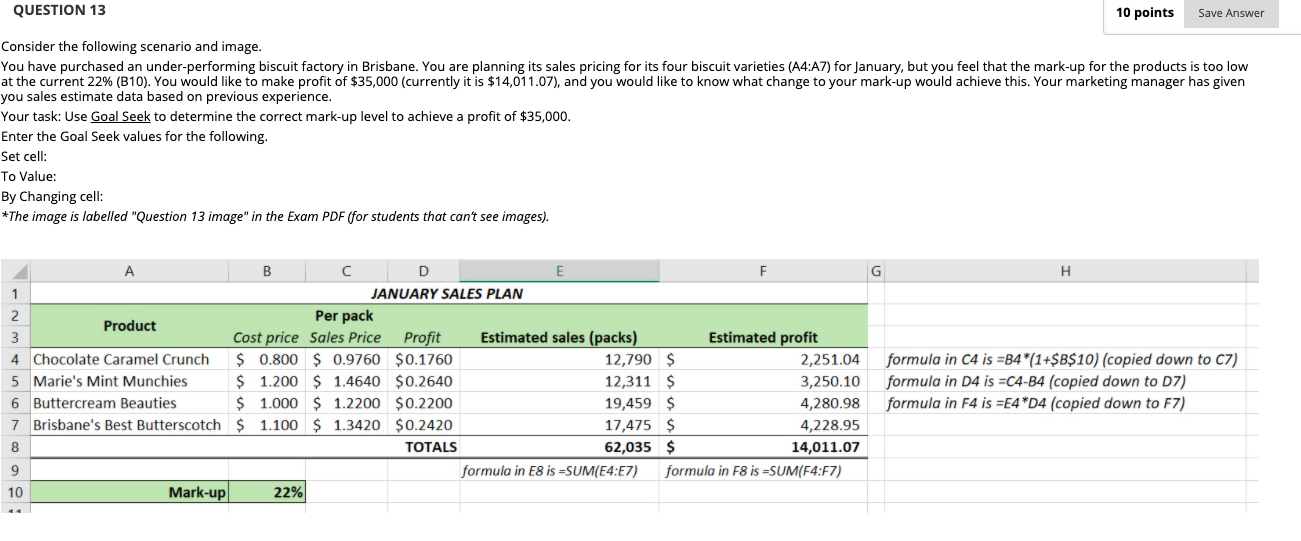1301x541 pixels.
Task: Click sales price cell '$ 1.3420'
Action: point(346,426)
